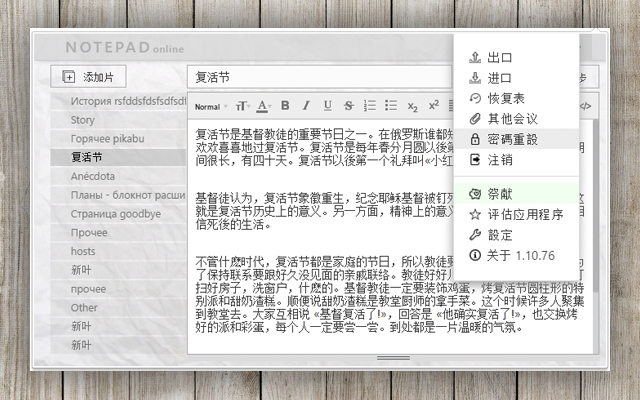
Task: Click the resize handle below editor
Action: (393, 358)
